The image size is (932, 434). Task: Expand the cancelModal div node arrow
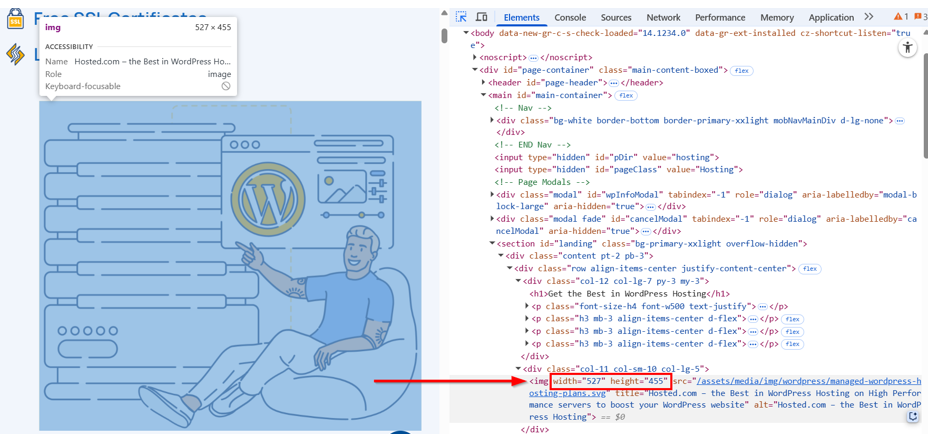coord(492,219)
